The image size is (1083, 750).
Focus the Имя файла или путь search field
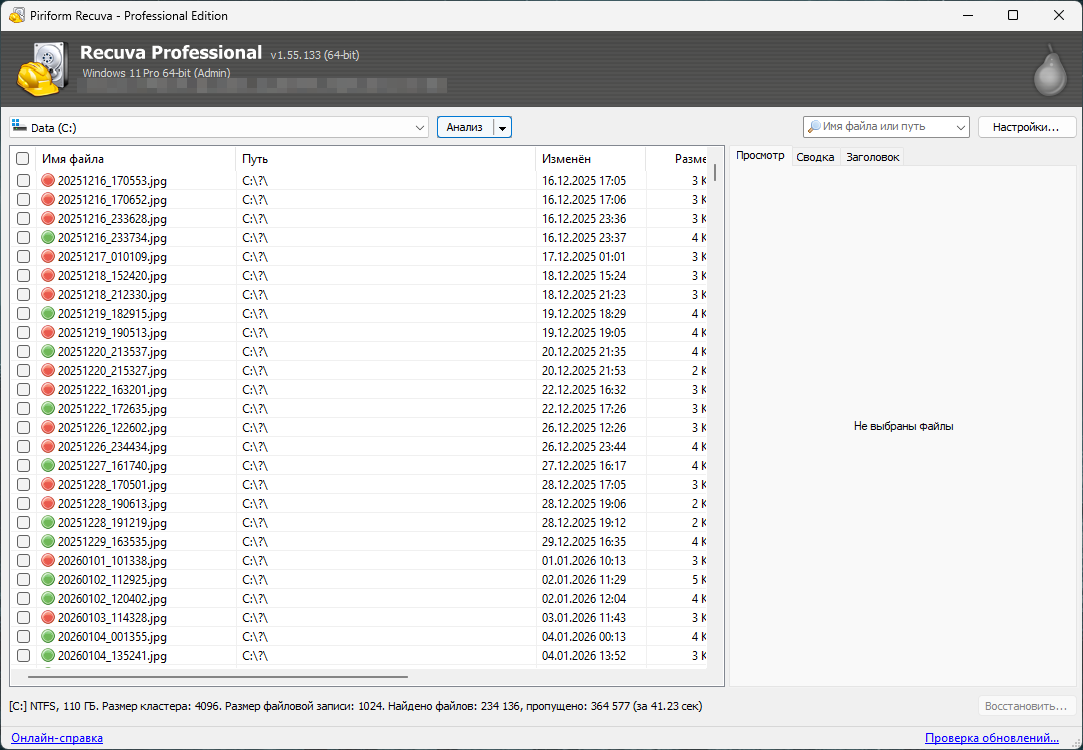(x=885, y=127)
